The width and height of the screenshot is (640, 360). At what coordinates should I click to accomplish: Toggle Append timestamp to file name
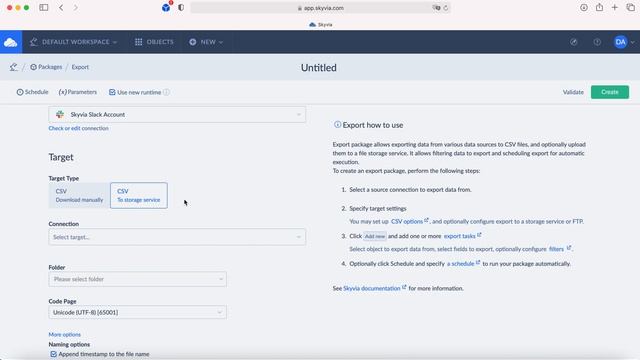tap(53, 354)
